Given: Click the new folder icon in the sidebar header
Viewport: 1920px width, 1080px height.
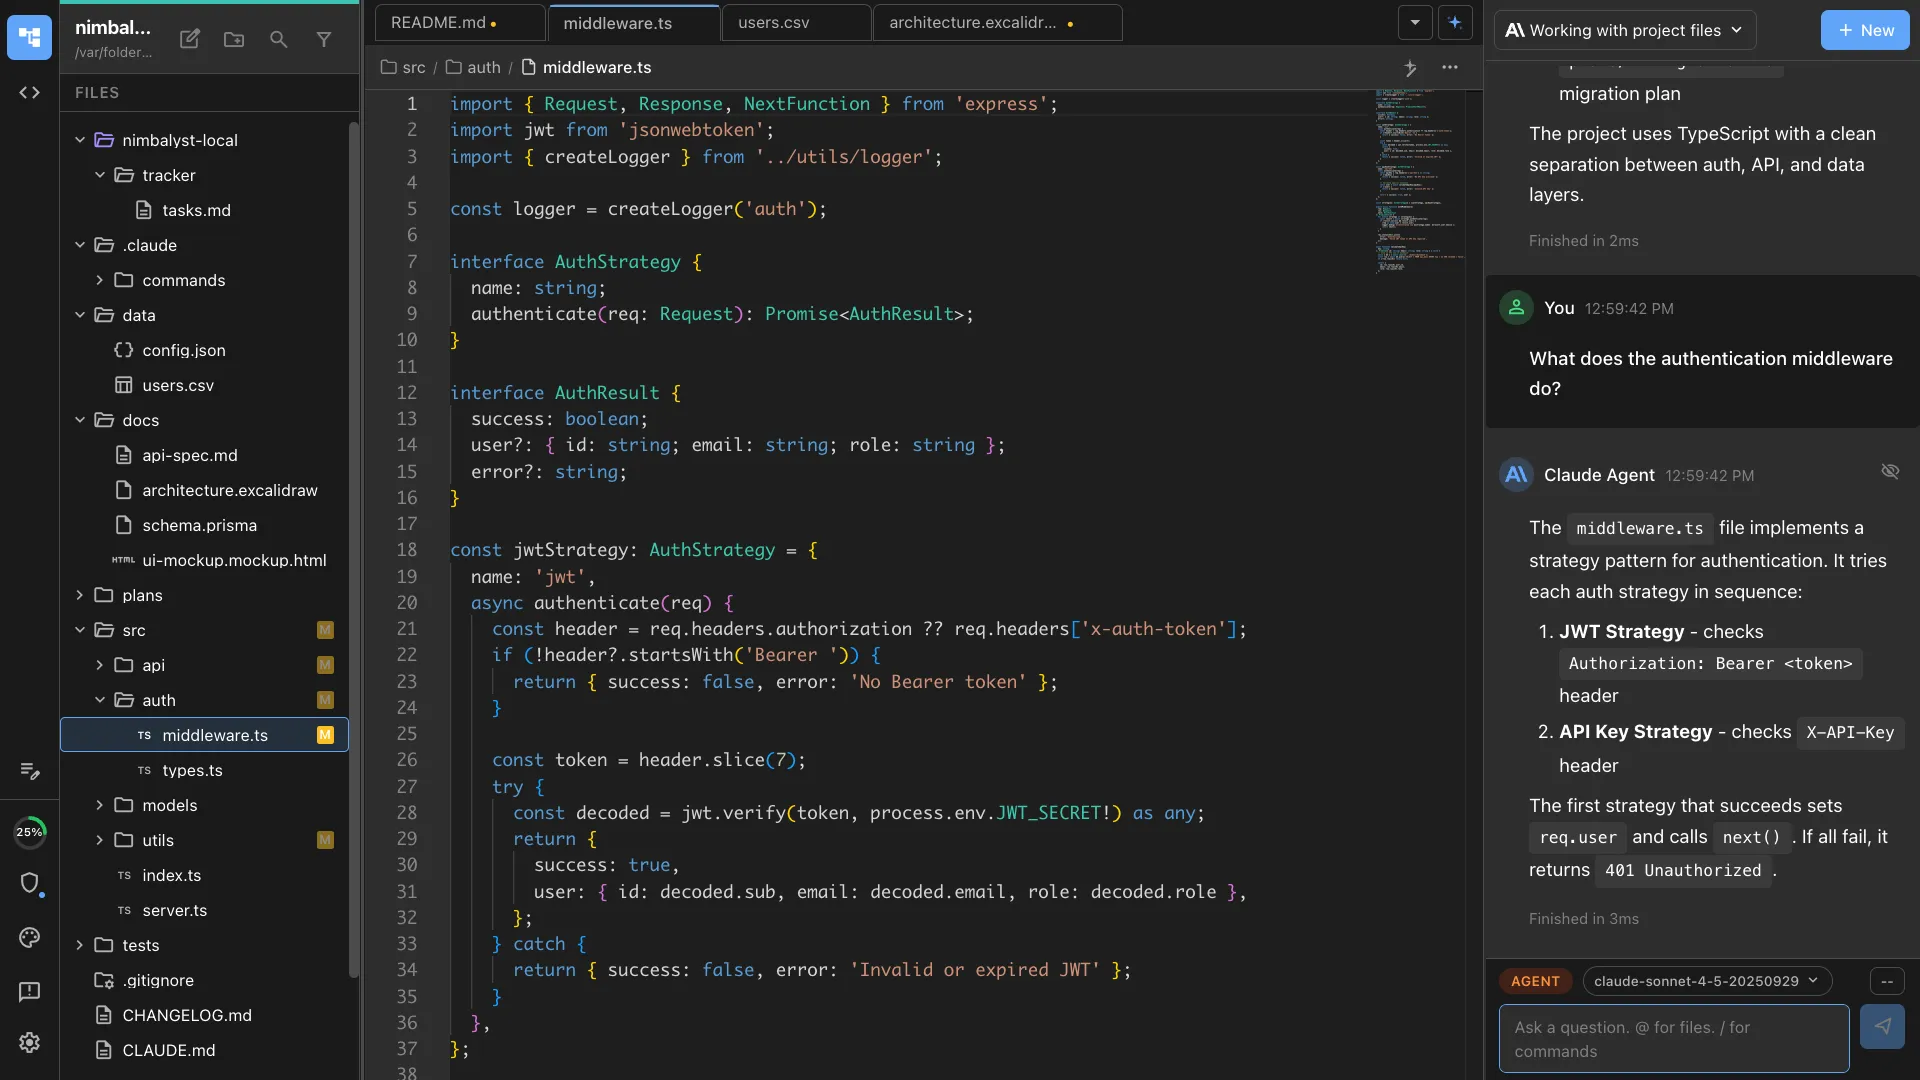Looking at the screenshot, I should 233,39.
